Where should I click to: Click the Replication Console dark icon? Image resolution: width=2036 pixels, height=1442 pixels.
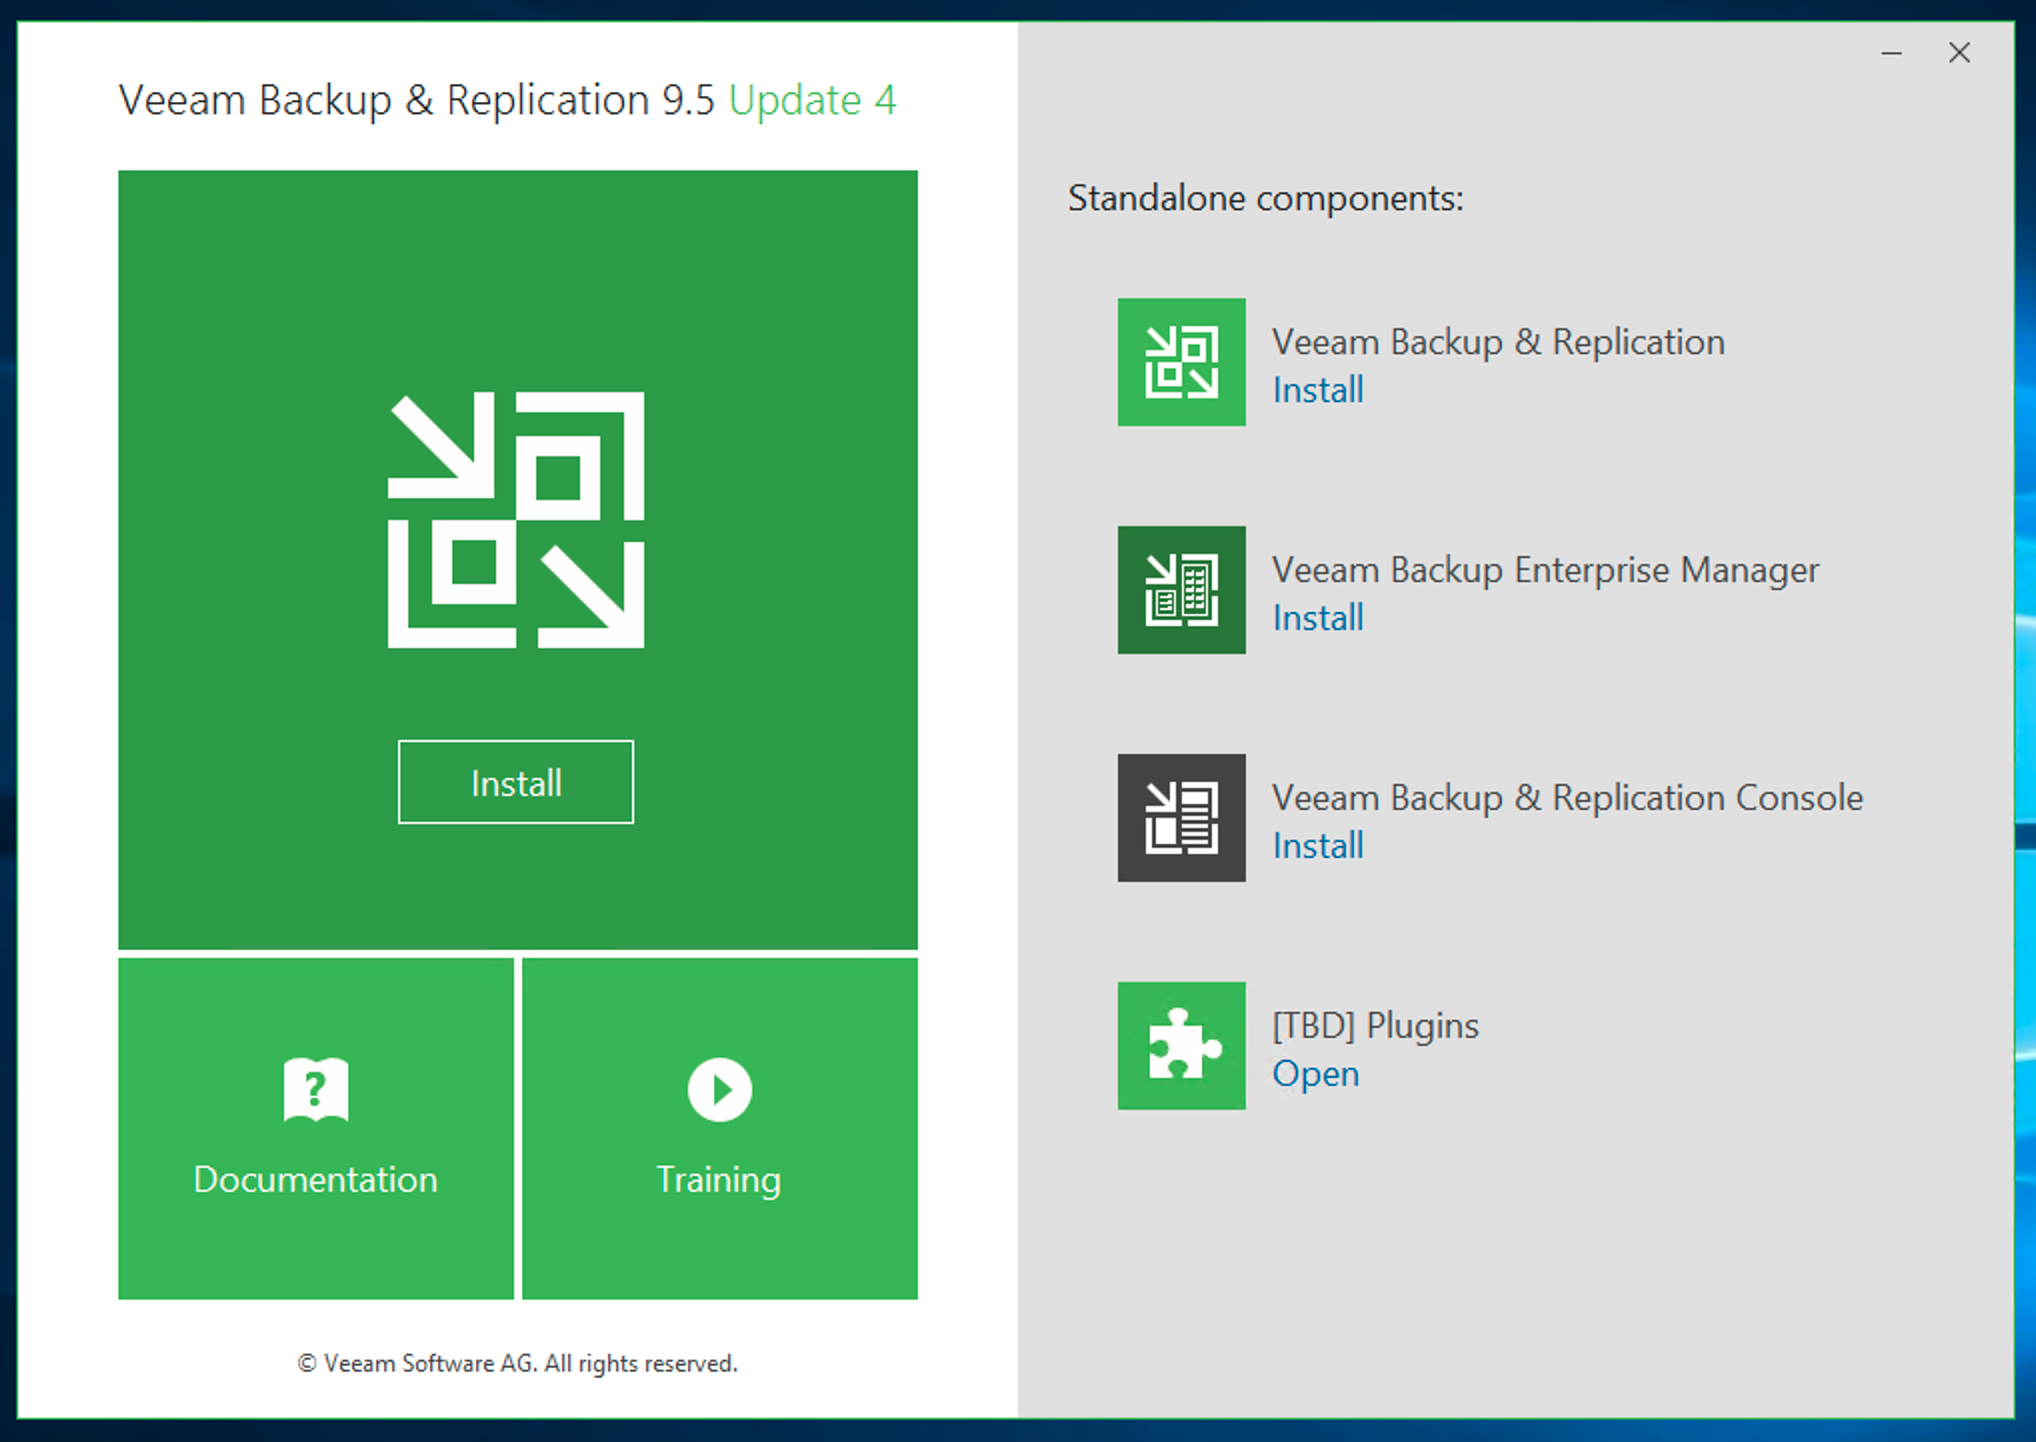pyautogui.click(x=1181, y=818)
